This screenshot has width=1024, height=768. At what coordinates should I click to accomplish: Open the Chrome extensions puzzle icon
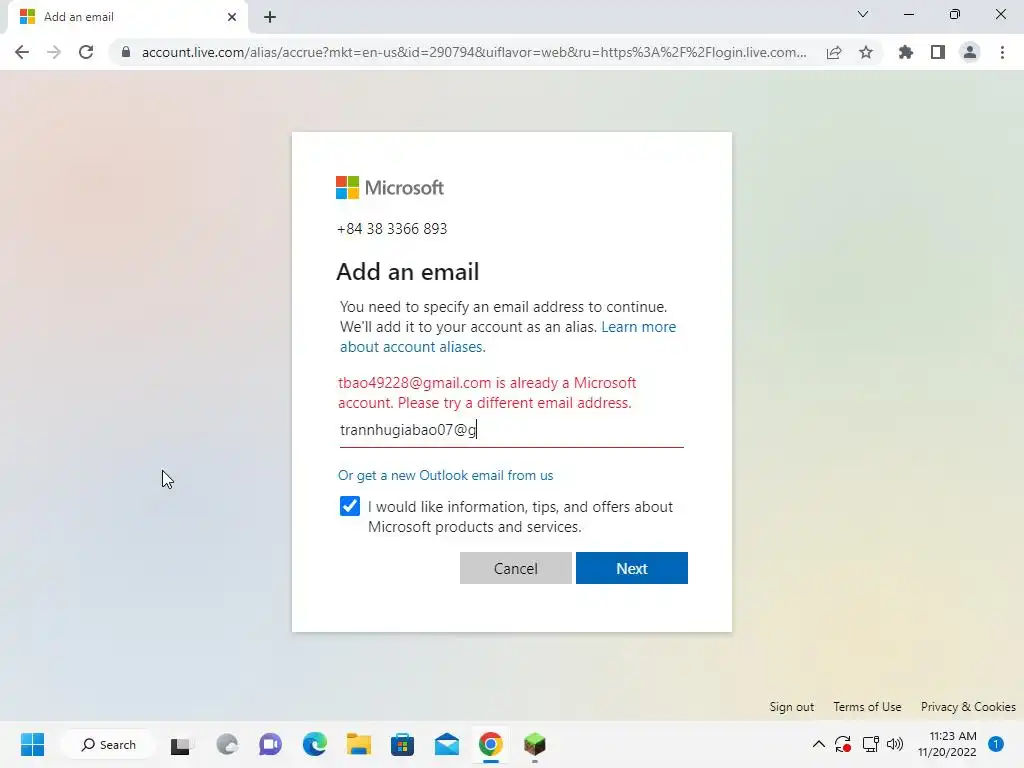(906, 52)
